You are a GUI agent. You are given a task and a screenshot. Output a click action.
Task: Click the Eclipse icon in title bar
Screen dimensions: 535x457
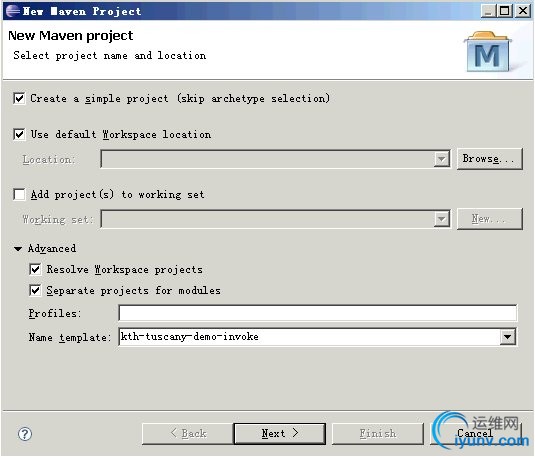(12, 11)
